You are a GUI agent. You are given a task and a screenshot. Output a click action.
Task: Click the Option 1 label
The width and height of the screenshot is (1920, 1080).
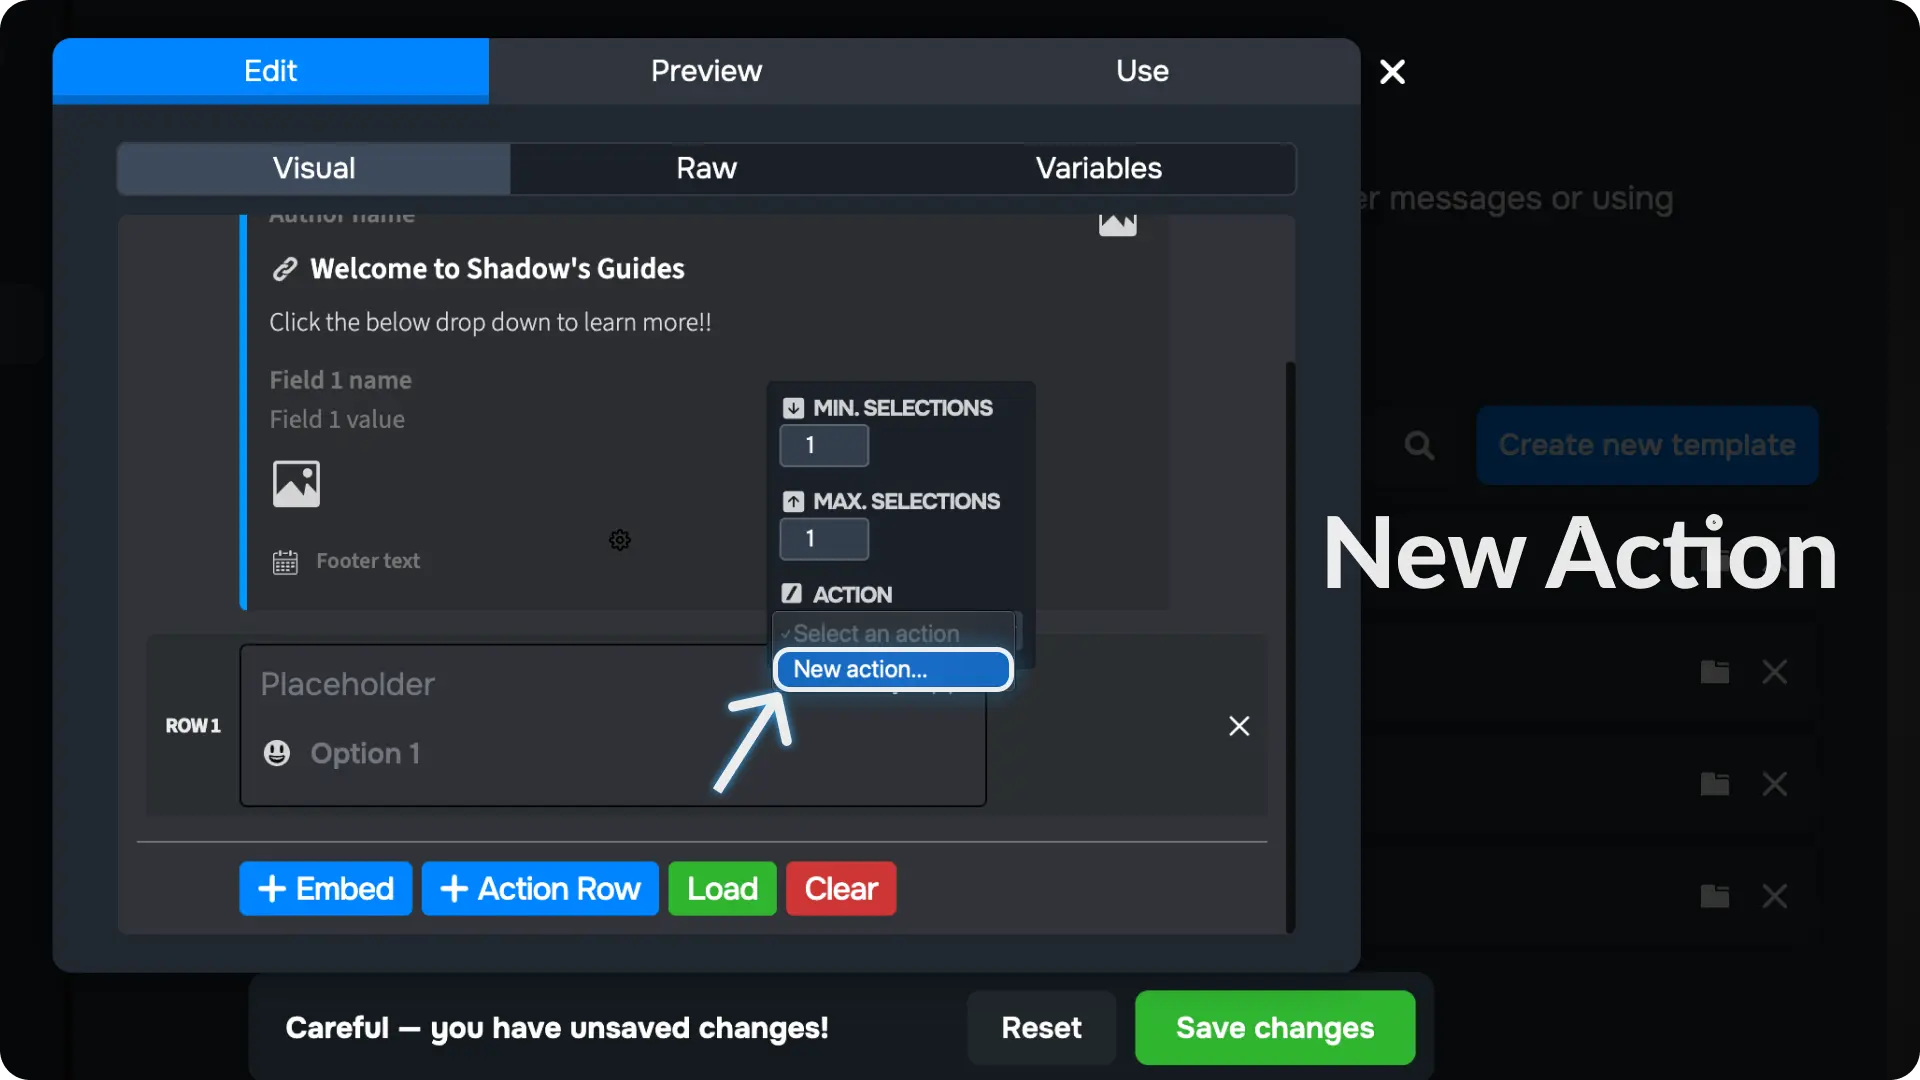pos(365,753)
